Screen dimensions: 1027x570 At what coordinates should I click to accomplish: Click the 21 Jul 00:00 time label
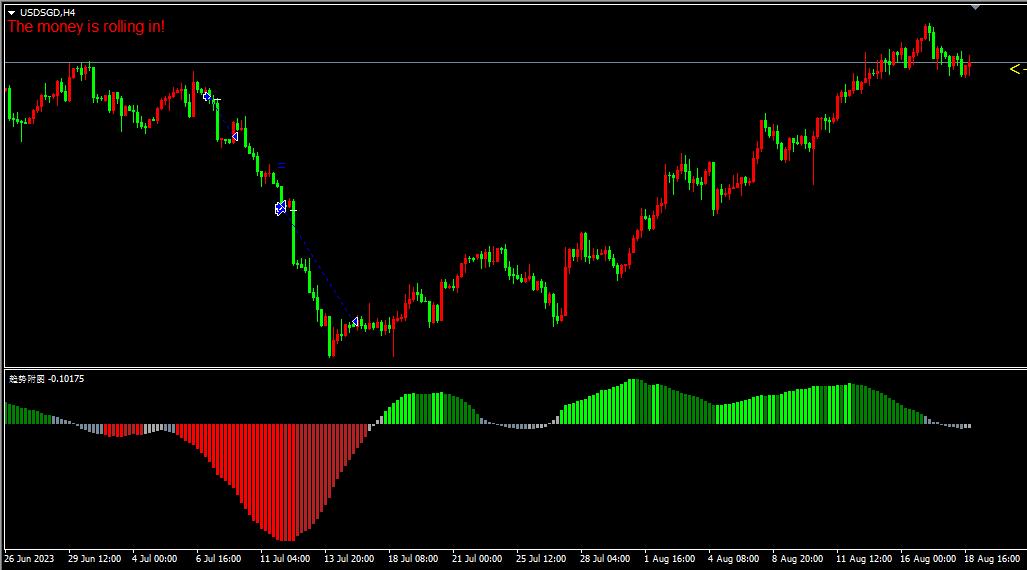(477, 559)
